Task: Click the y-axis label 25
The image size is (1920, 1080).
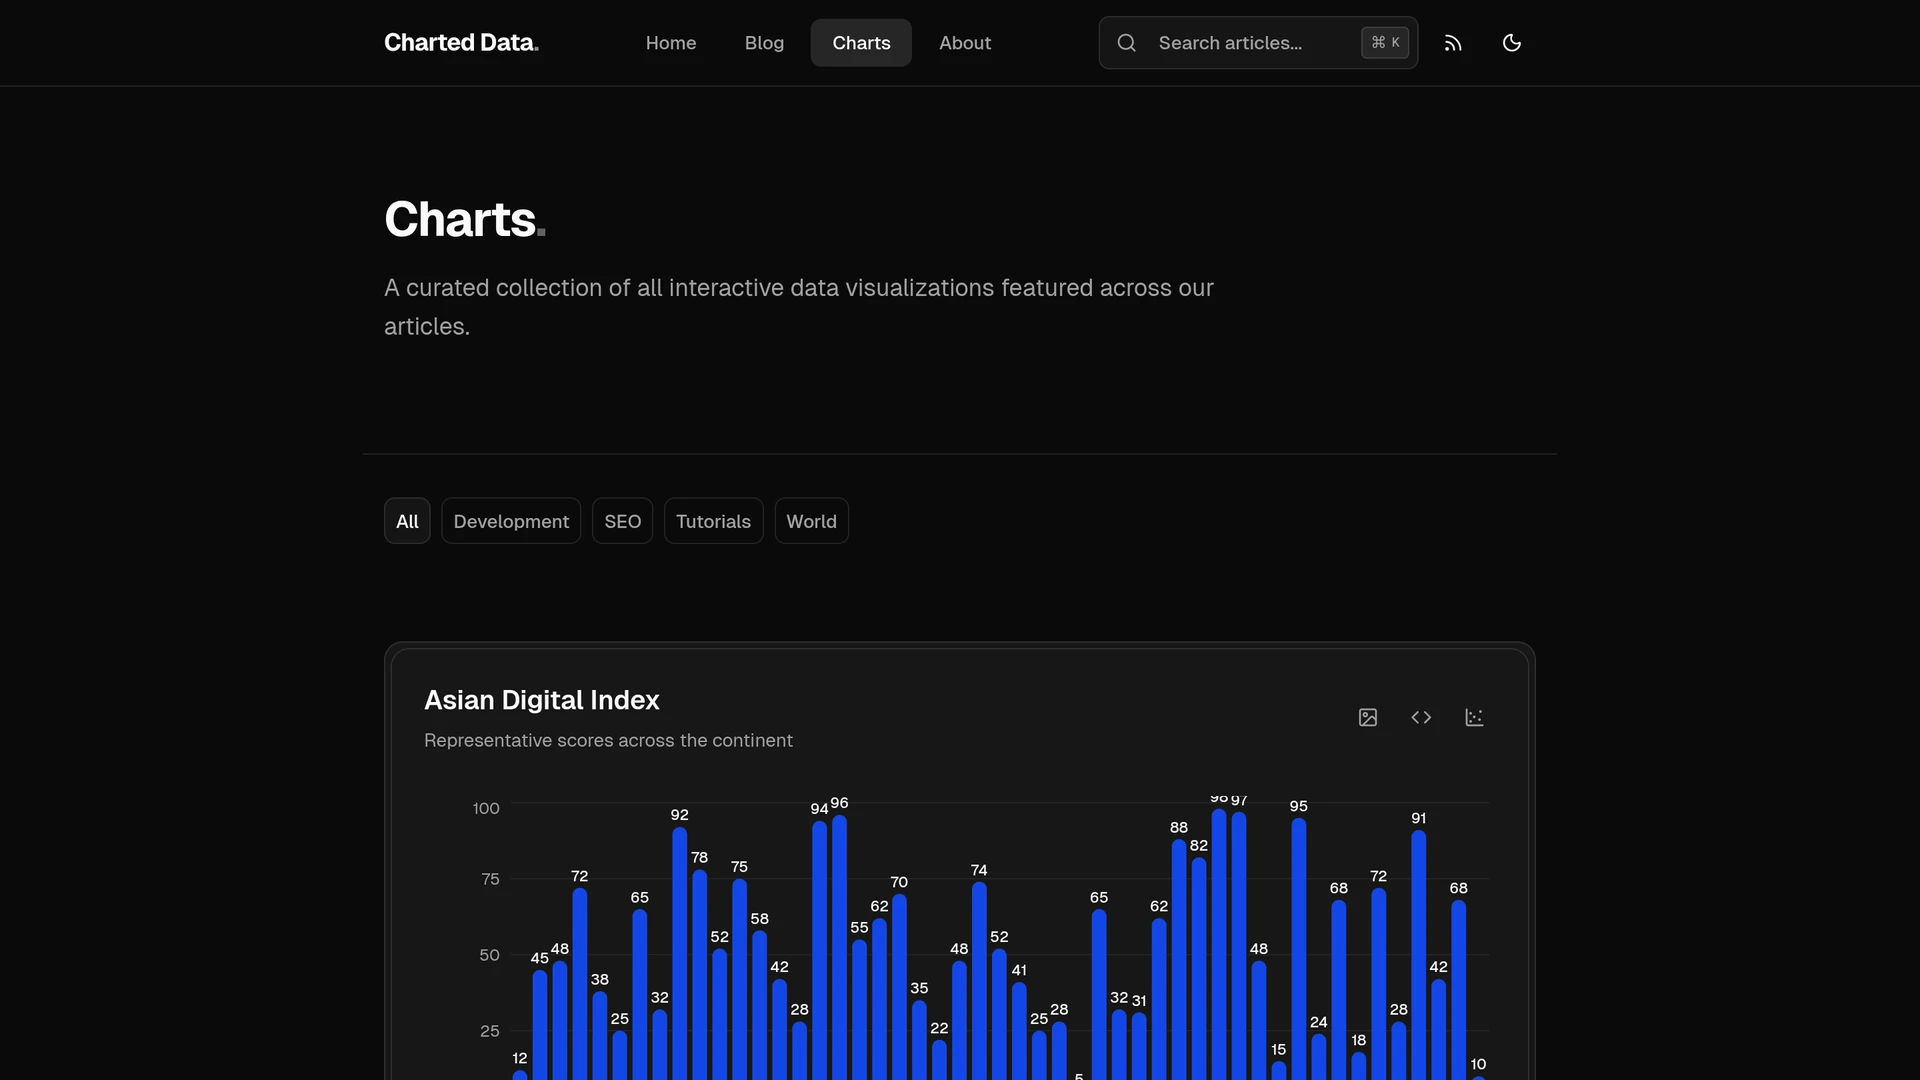Action: point(489,1031)
